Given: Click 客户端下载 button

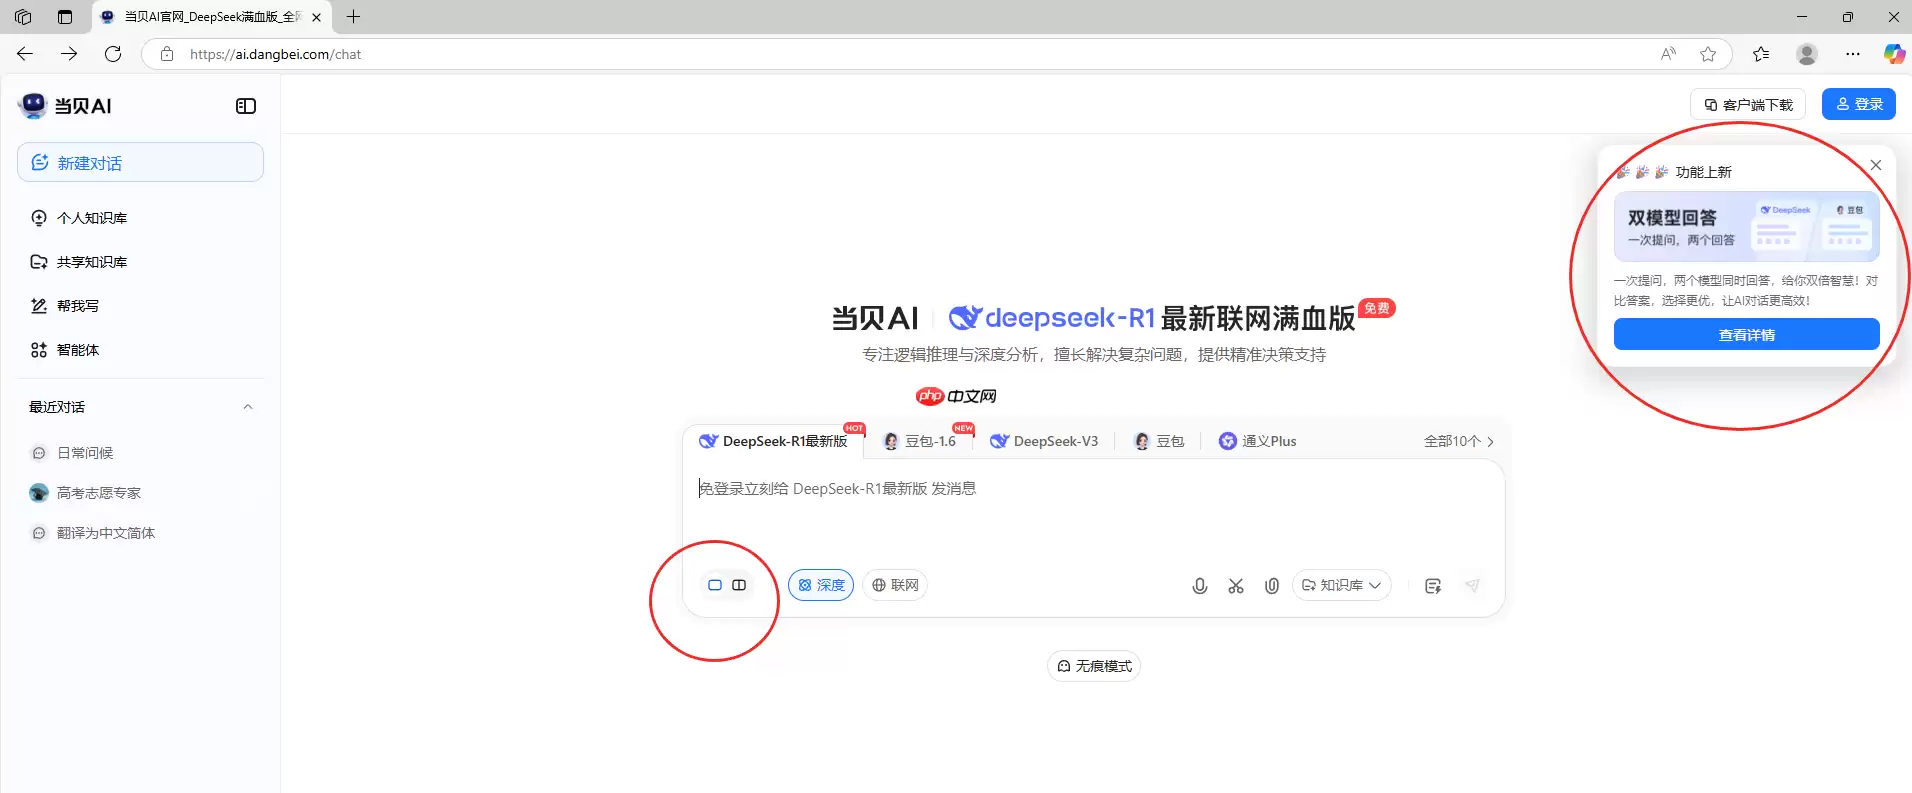Looking at the screenshot, I should (1748, 104).
